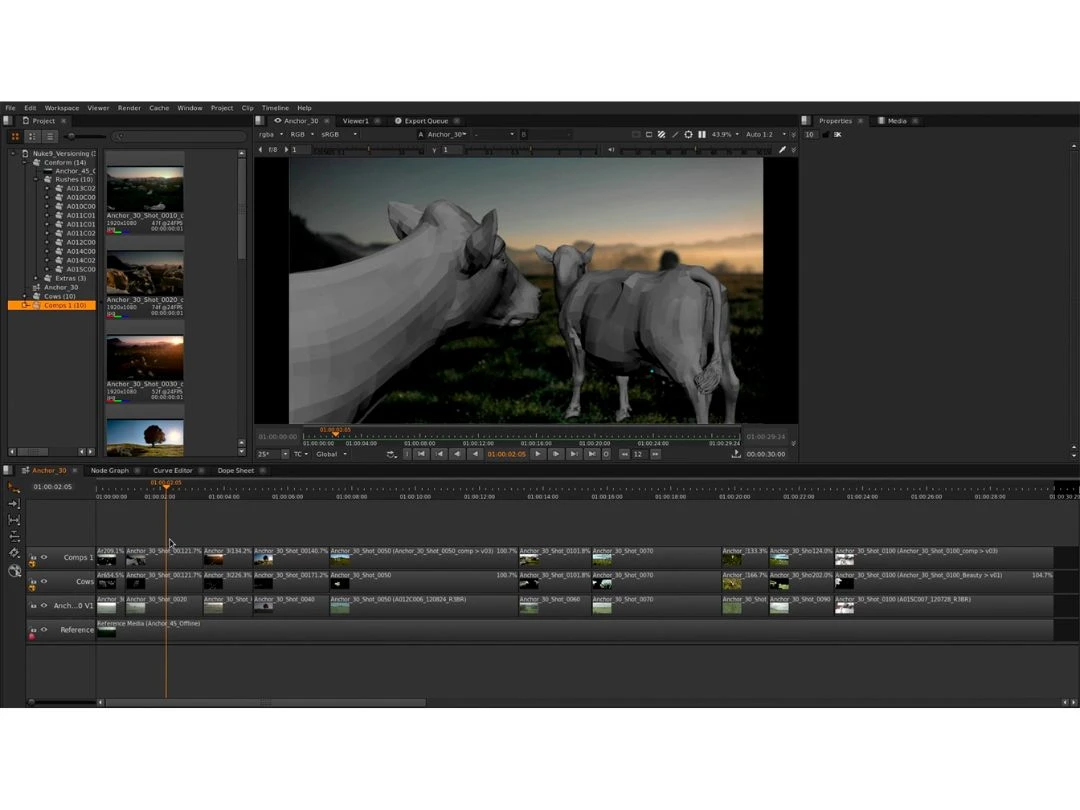Click the pause viewer updates icon
The height and width of the screenshot is (810, 1080).
[x=702, y=134]
